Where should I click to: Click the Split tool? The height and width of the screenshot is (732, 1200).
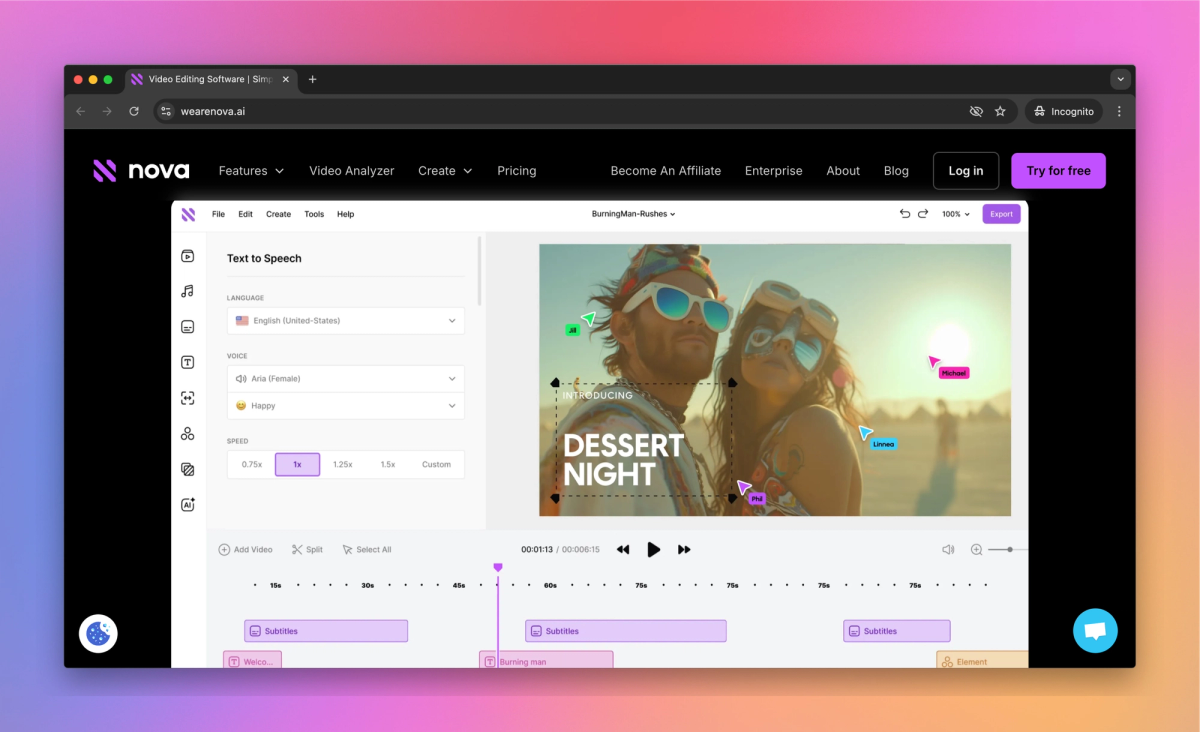pyautogui.click(x=307, y=550)
